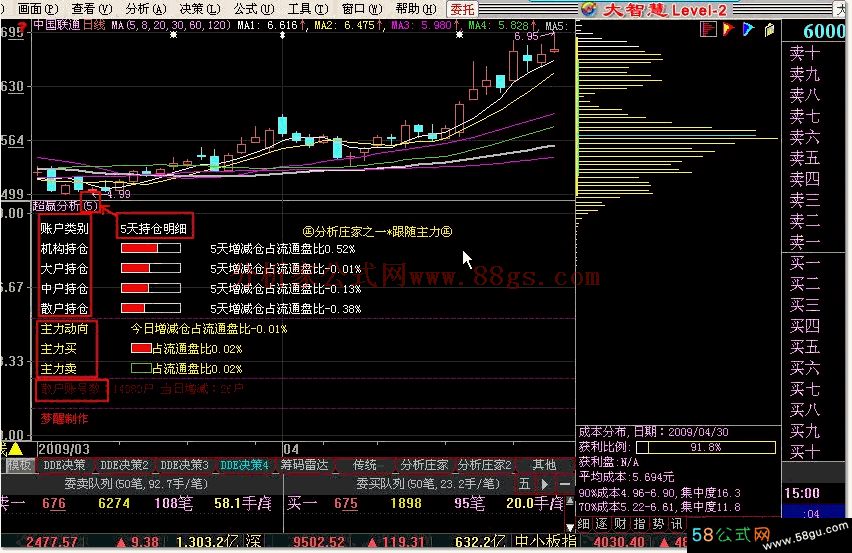Switch to the DDE决策3 tab
This screenshot has height=553, width=852.
184,465
